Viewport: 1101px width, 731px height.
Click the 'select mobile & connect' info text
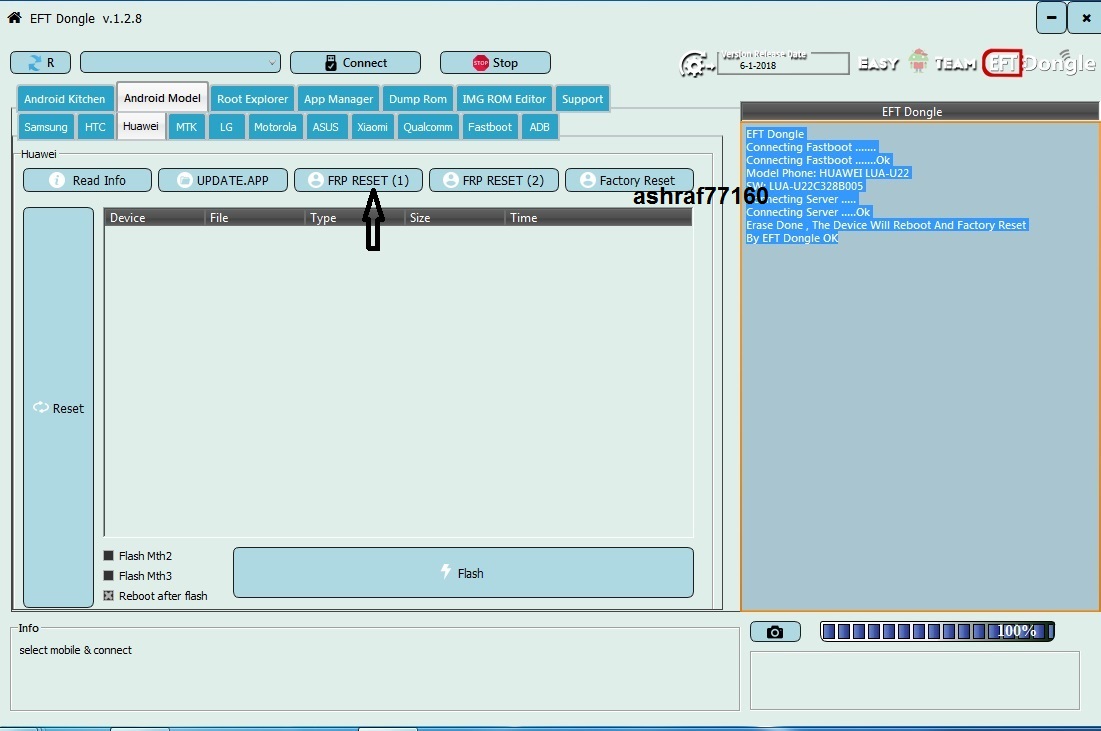[x=76, y=650]
